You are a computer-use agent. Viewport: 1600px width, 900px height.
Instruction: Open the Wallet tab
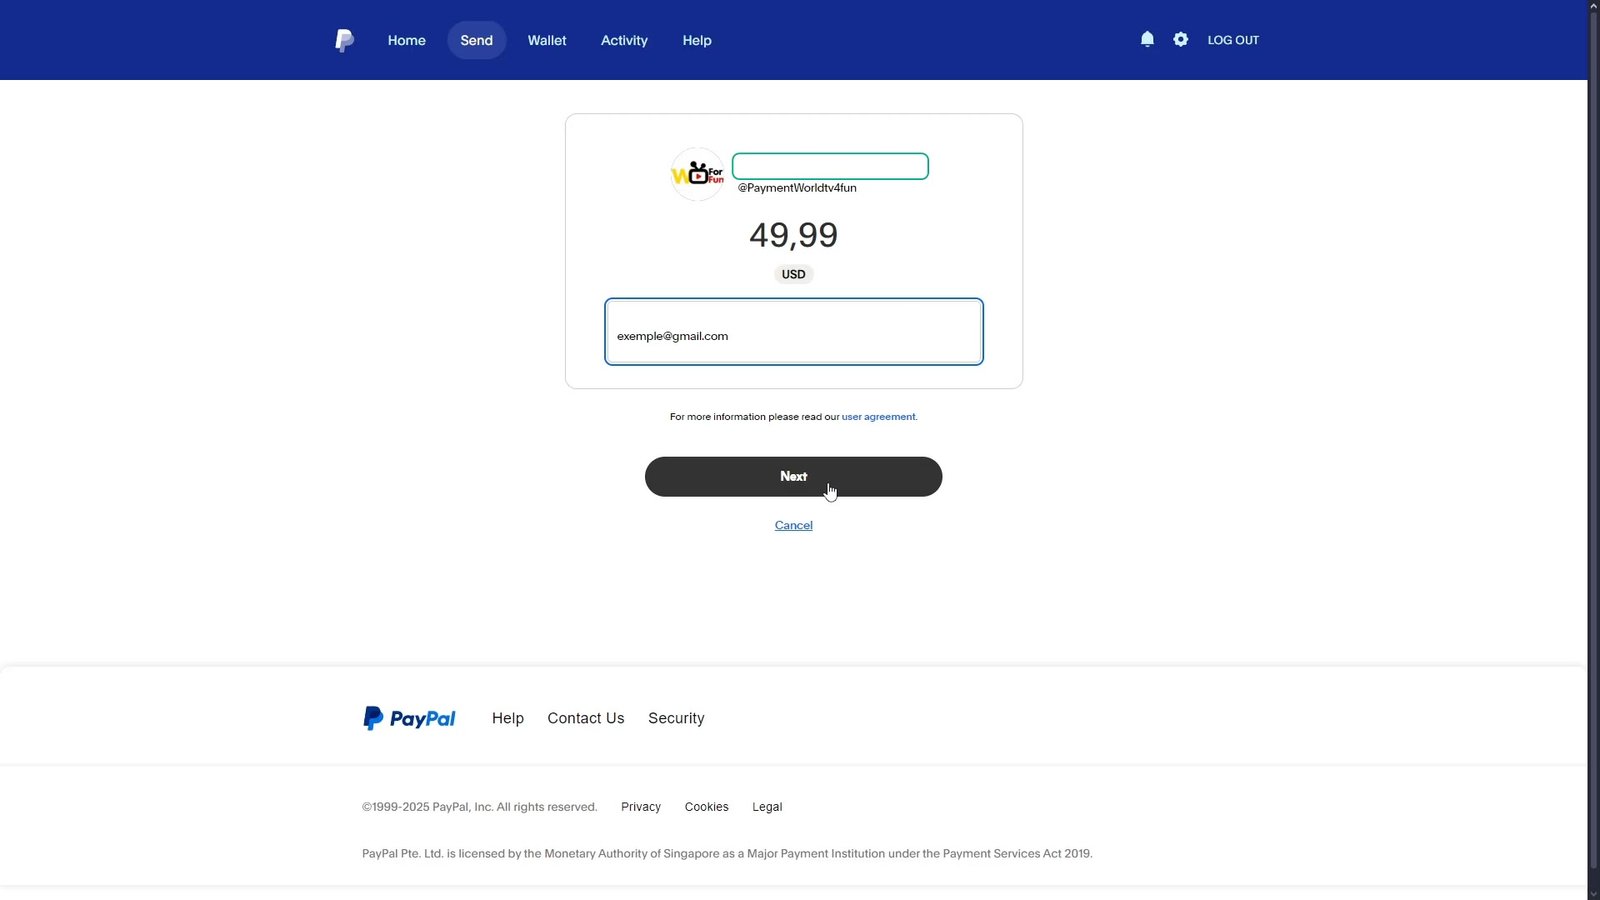547,40
